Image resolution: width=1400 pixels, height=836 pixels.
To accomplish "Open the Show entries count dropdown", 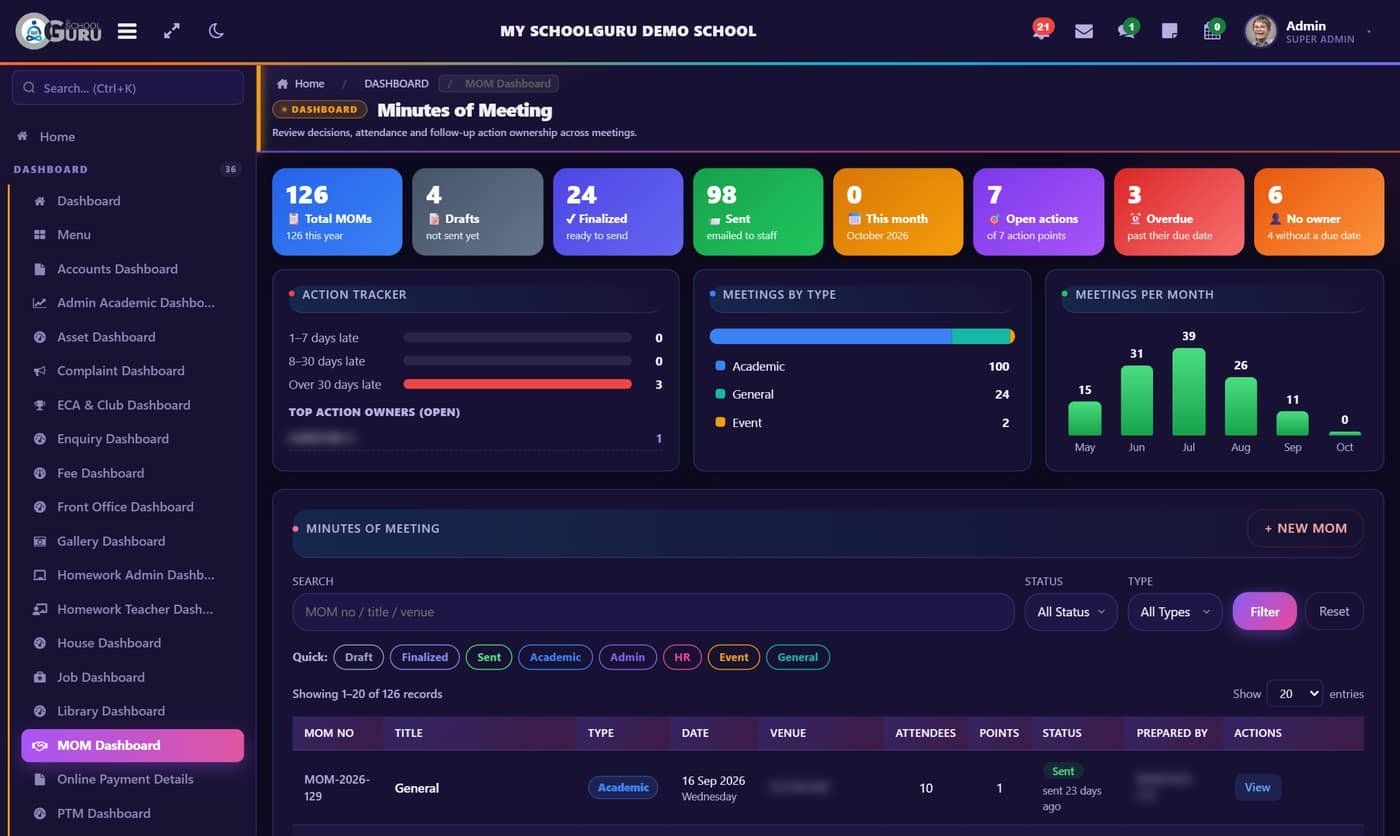I will 1295,694.
